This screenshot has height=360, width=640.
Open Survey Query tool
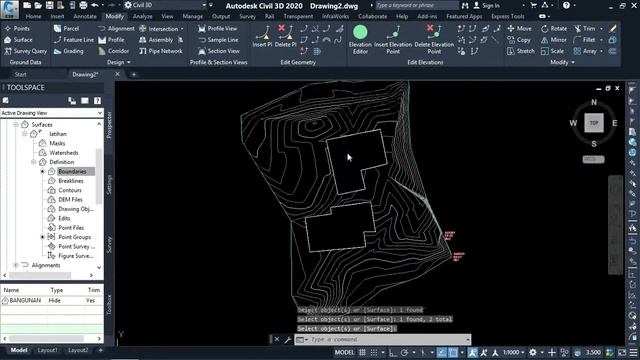(x=26, y=51)
